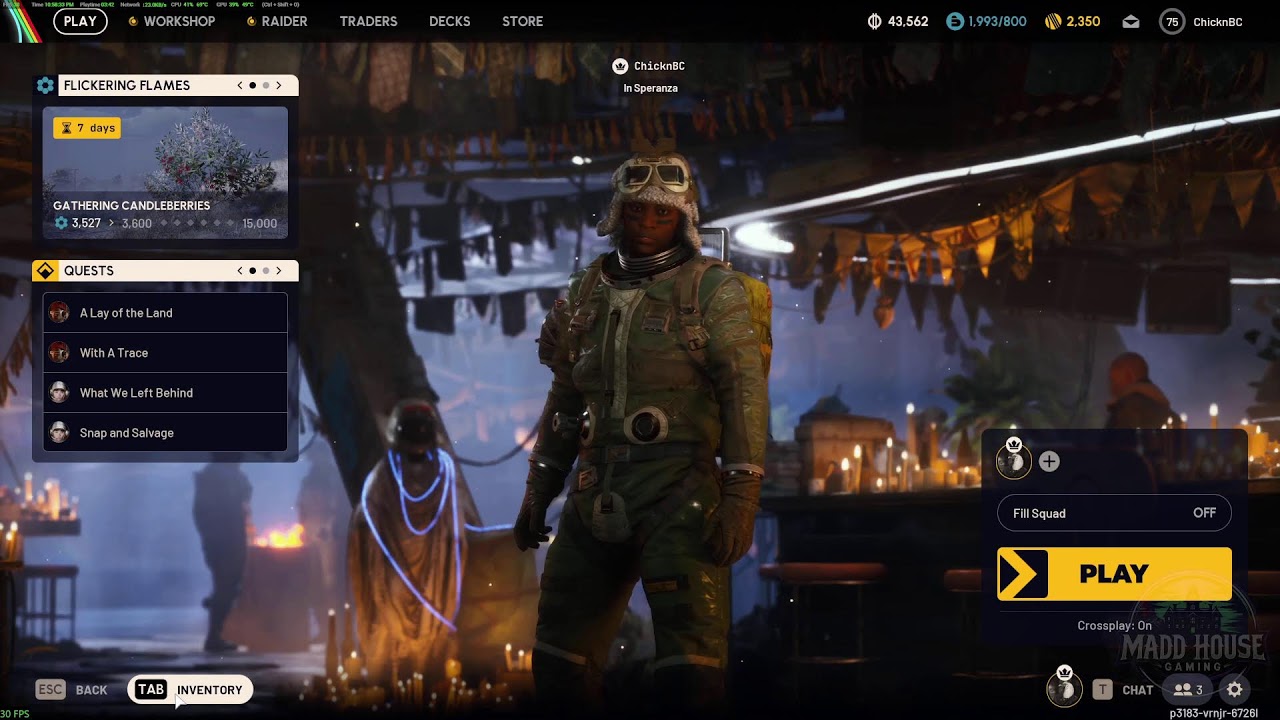Open settings gear icon at bottom right

pyautogui.click(x=1235, y=690)
